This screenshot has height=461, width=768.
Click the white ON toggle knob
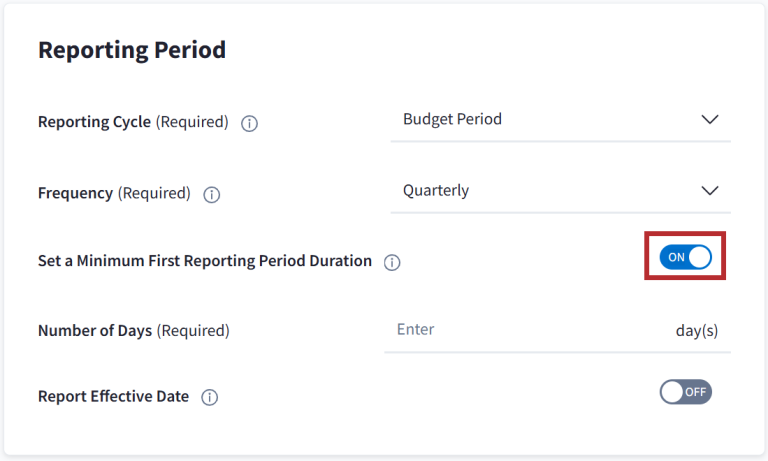tap(699, 257)
